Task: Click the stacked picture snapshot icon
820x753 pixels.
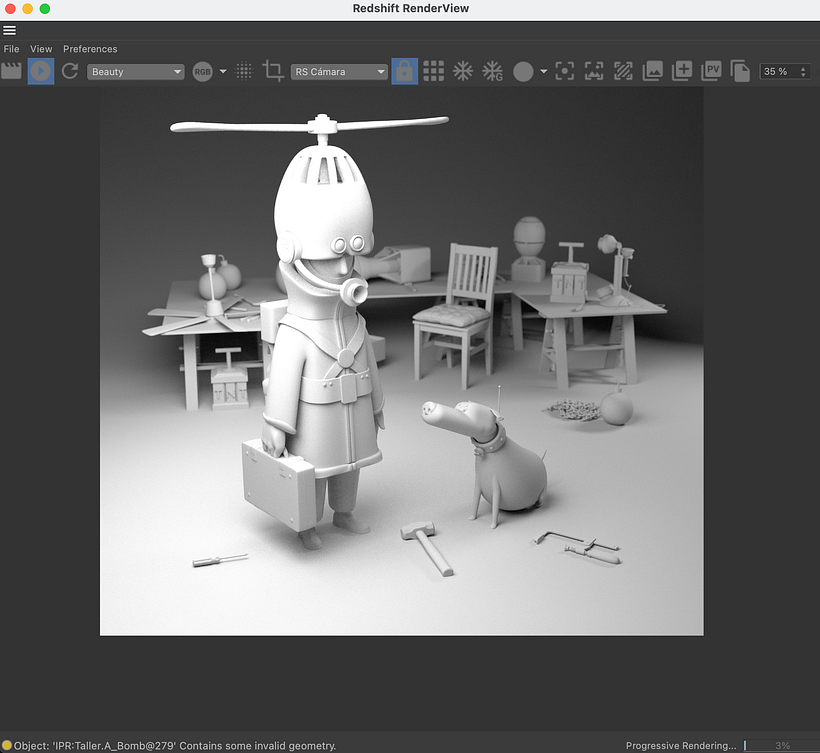Action: click(652, 71)
